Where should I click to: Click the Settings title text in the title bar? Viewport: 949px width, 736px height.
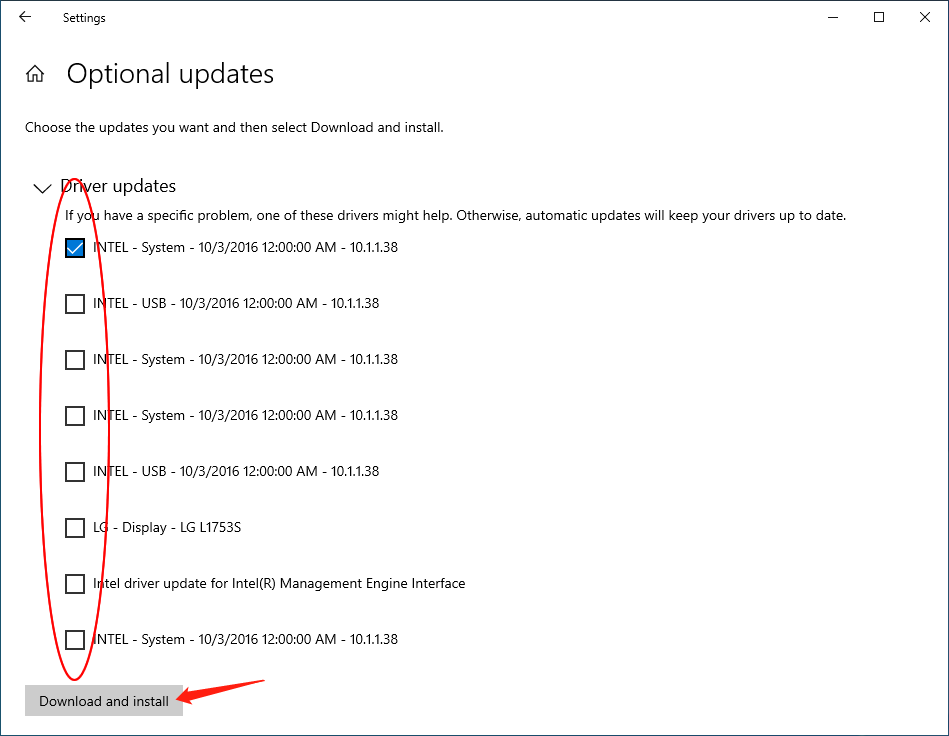point(84,18)
